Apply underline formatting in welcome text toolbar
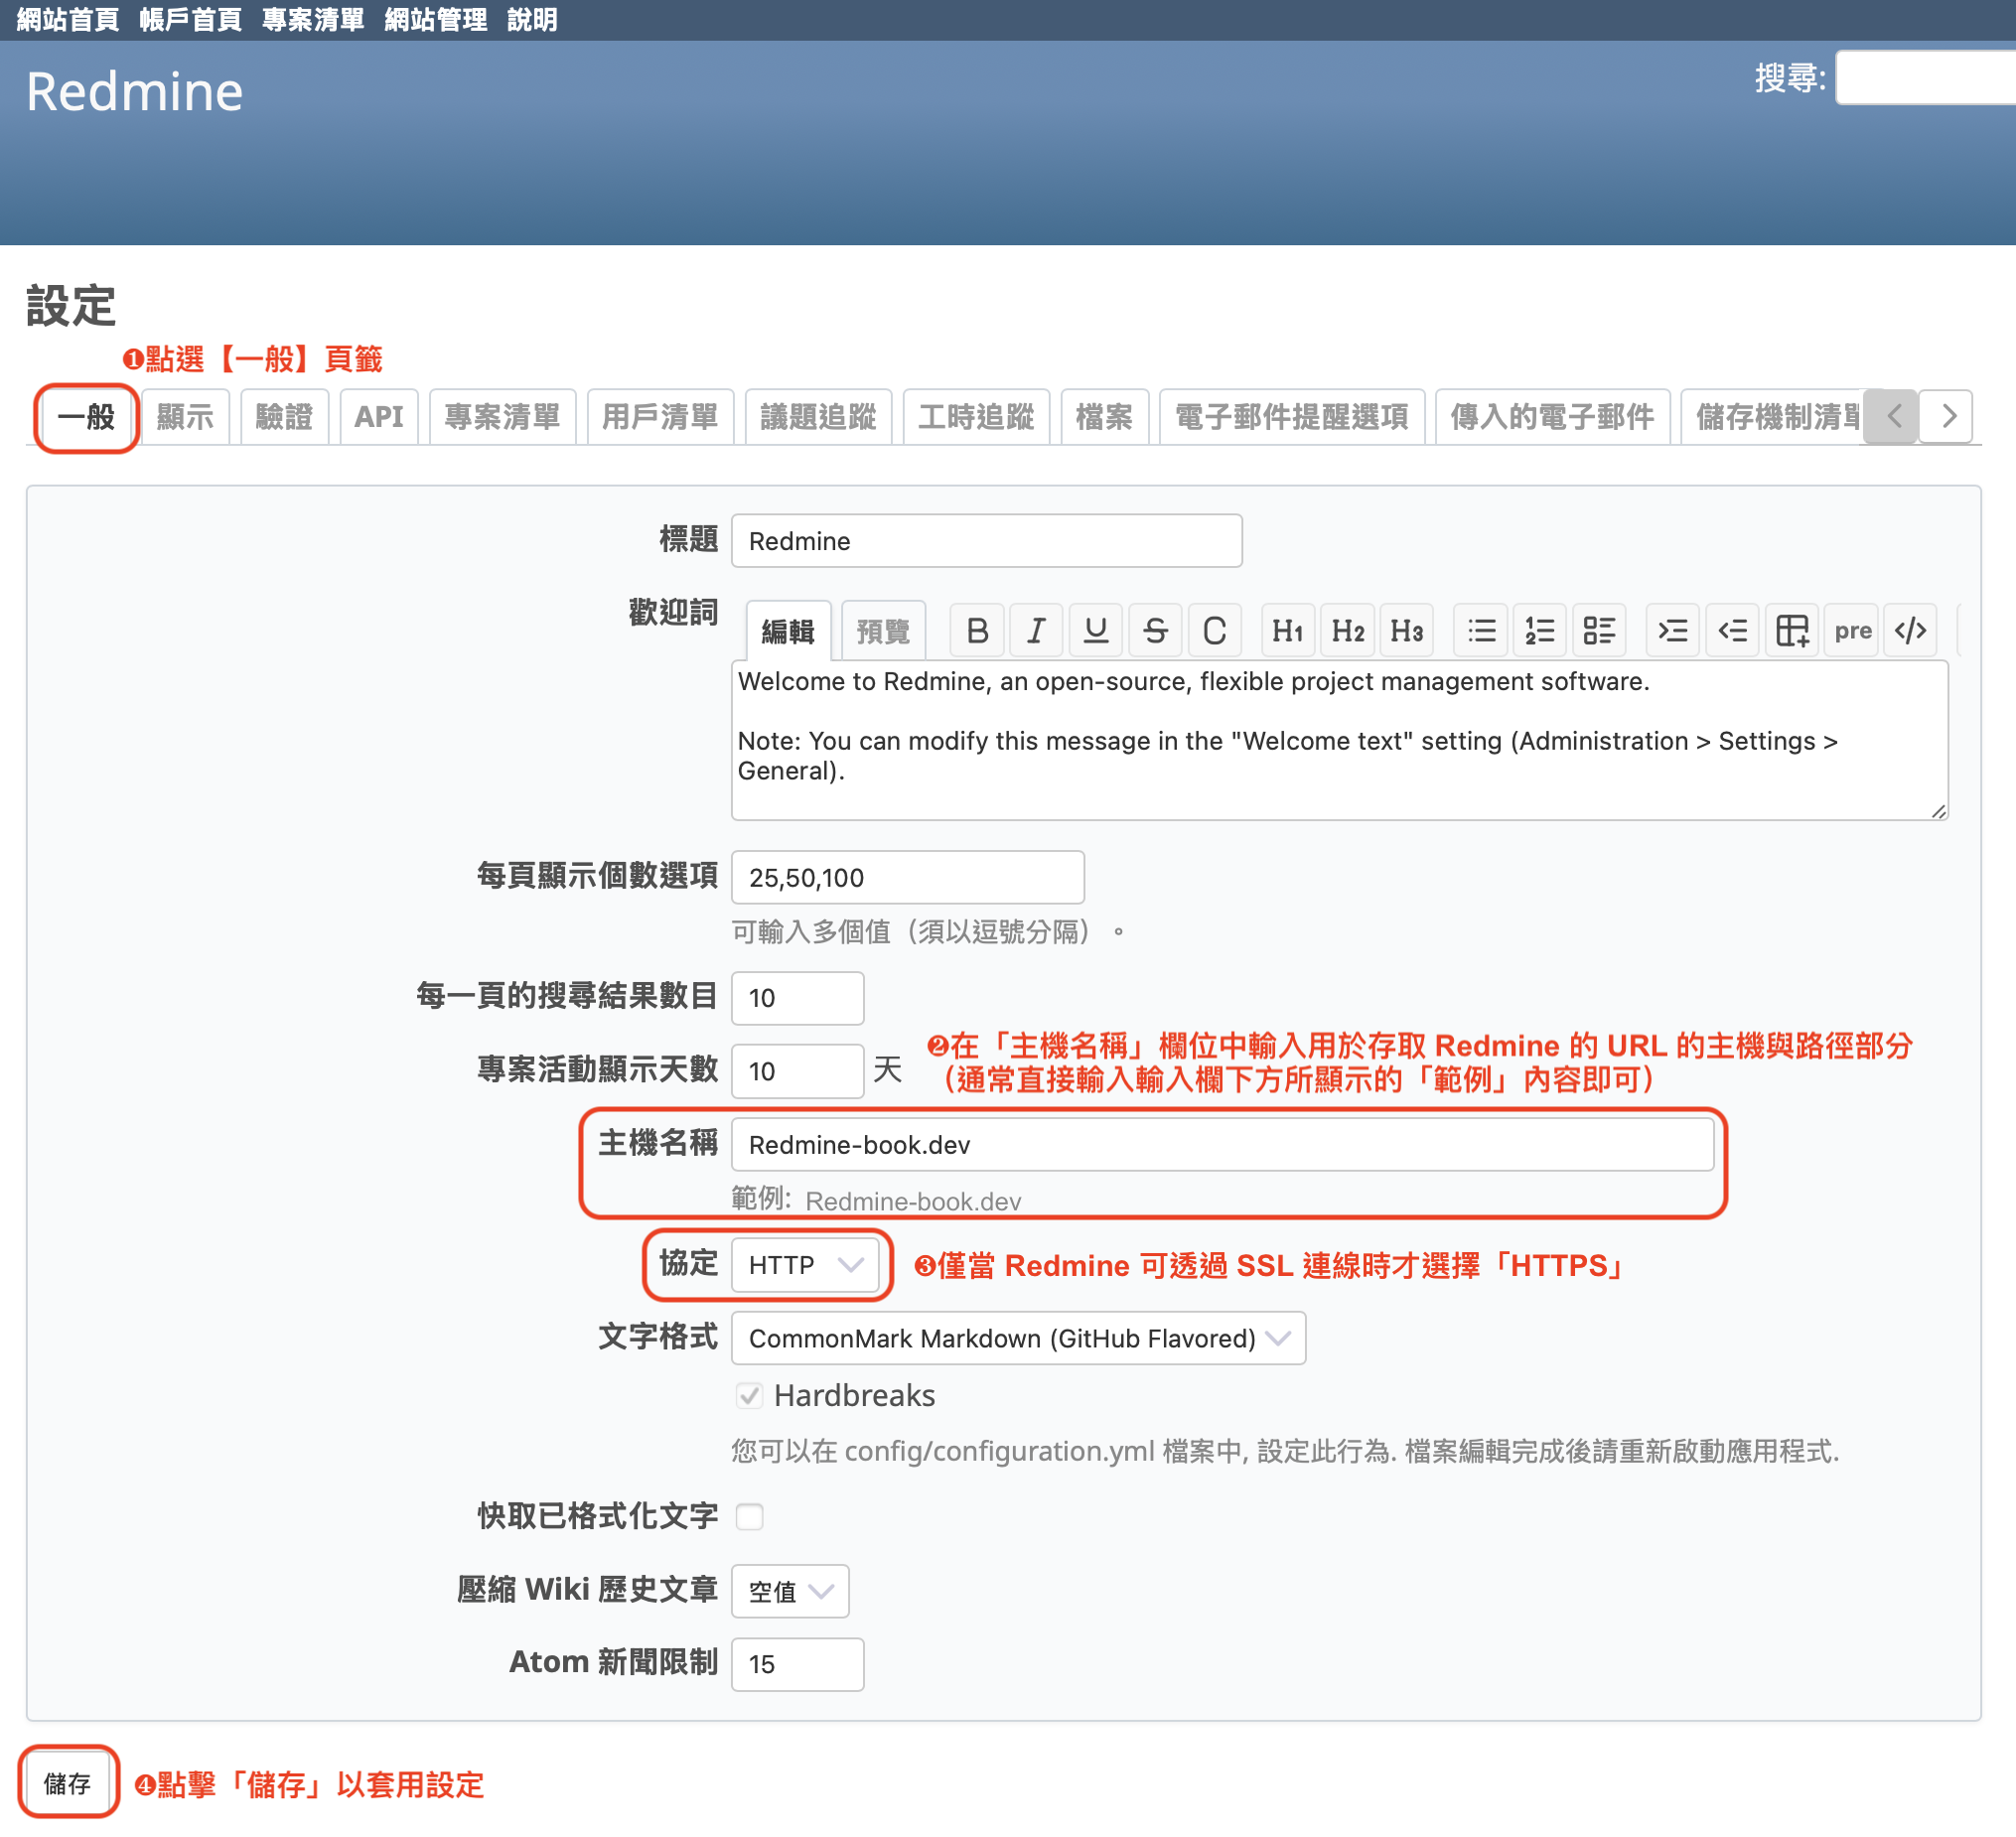This screenshot has height=1837, width=2016. pyautogui.click(x=1096, y=631)
